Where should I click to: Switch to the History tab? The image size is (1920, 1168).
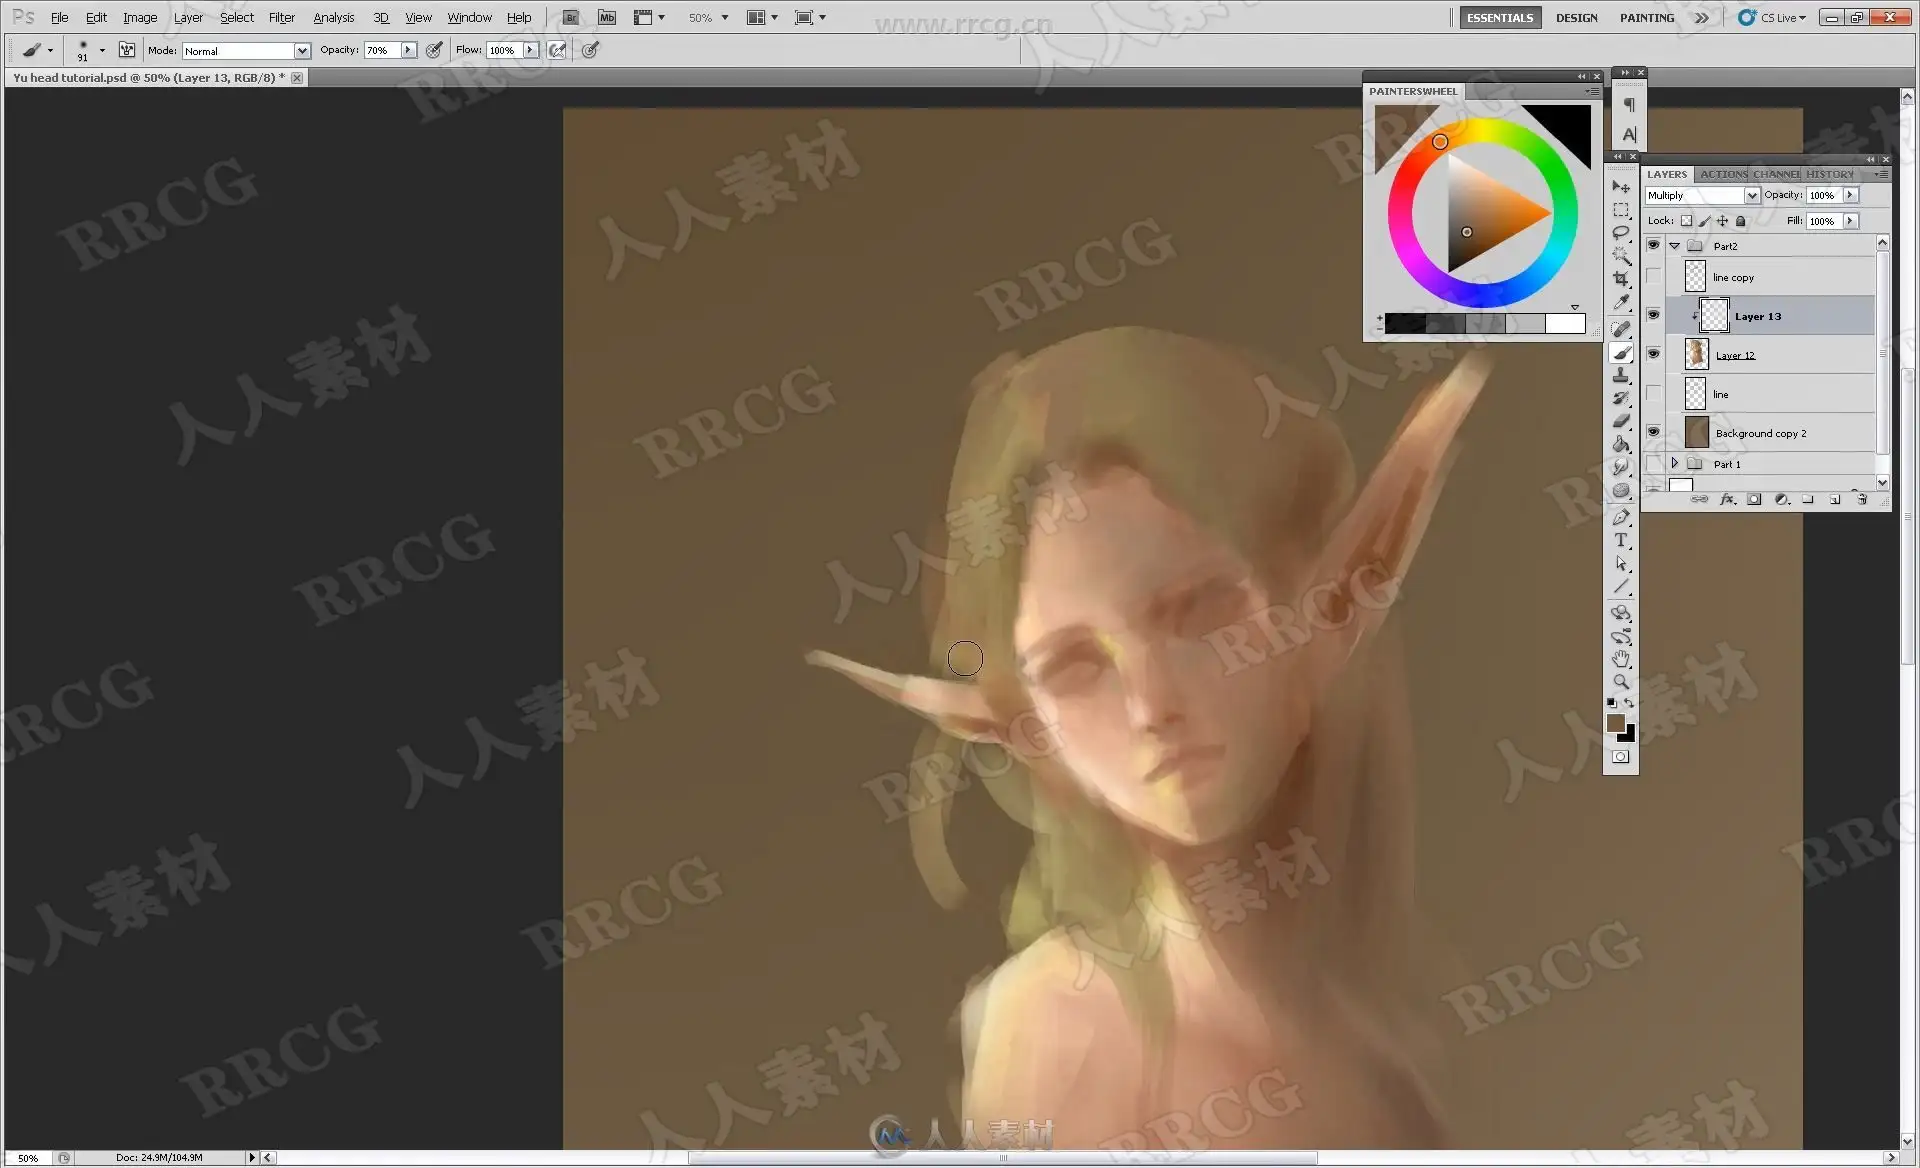1829,174
